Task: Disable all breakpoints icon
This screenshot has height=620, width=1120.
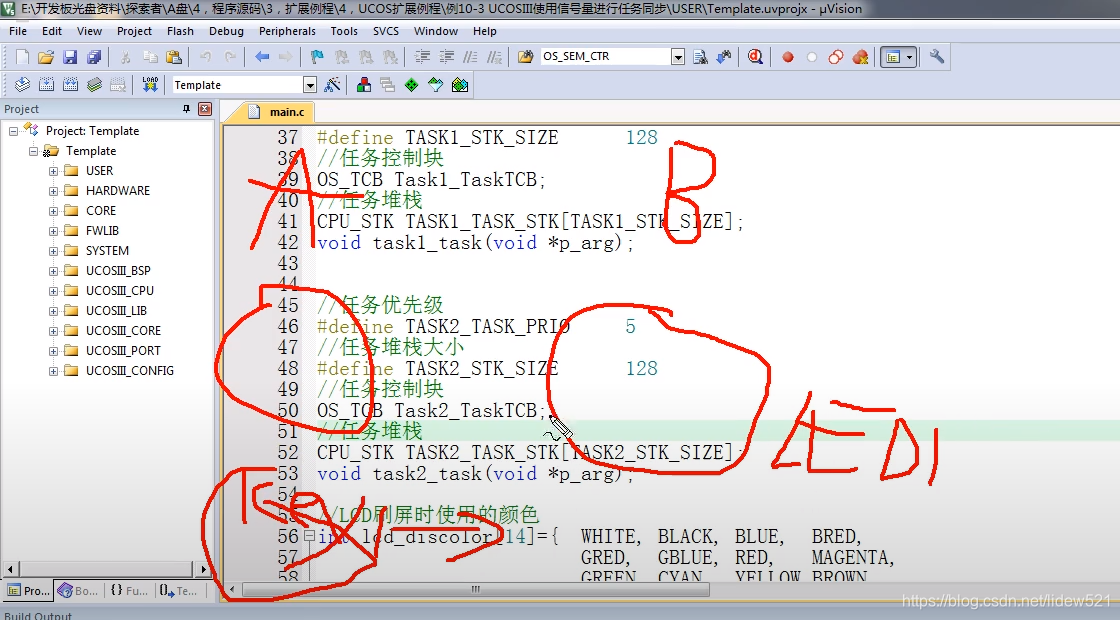Action: click(x=835, y=57)
